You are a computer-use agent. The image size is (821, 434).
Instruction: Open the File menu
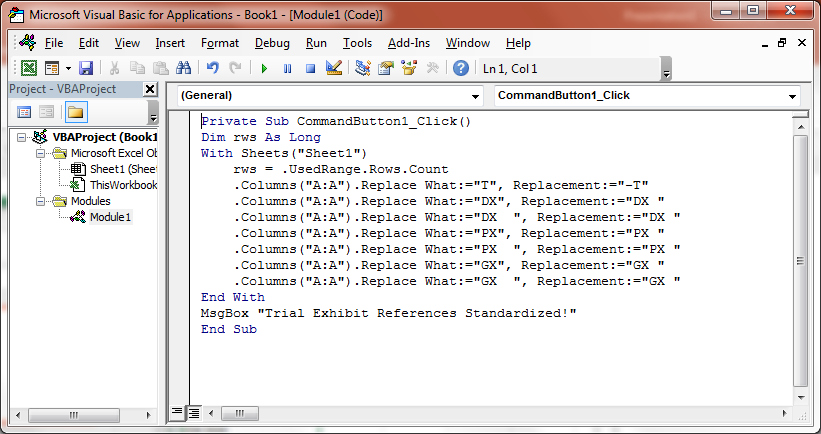coord(53,43)
